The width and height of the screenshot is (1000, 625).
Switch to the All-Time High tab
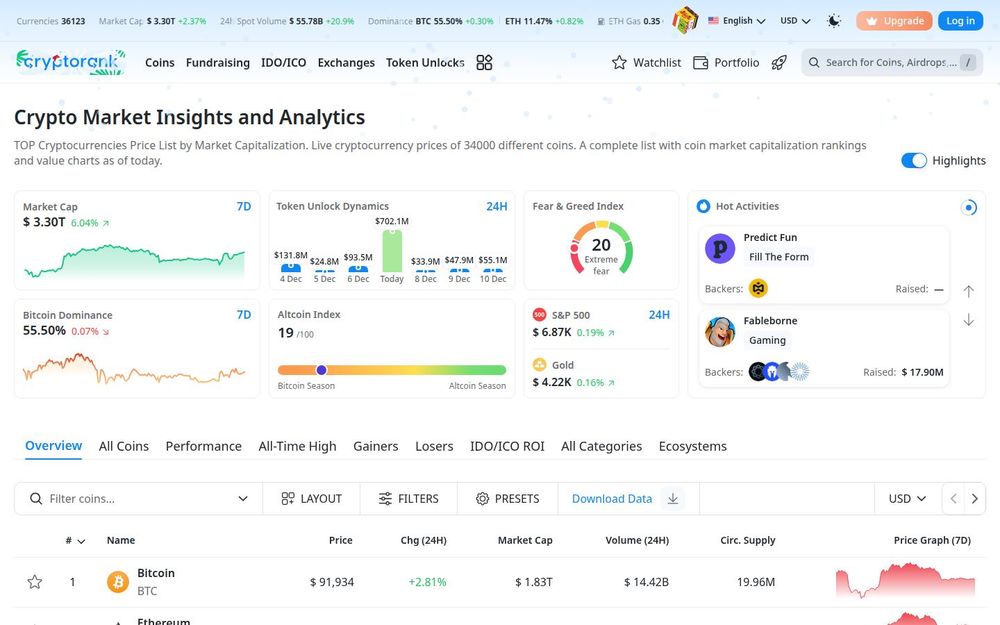coord(297,446)
